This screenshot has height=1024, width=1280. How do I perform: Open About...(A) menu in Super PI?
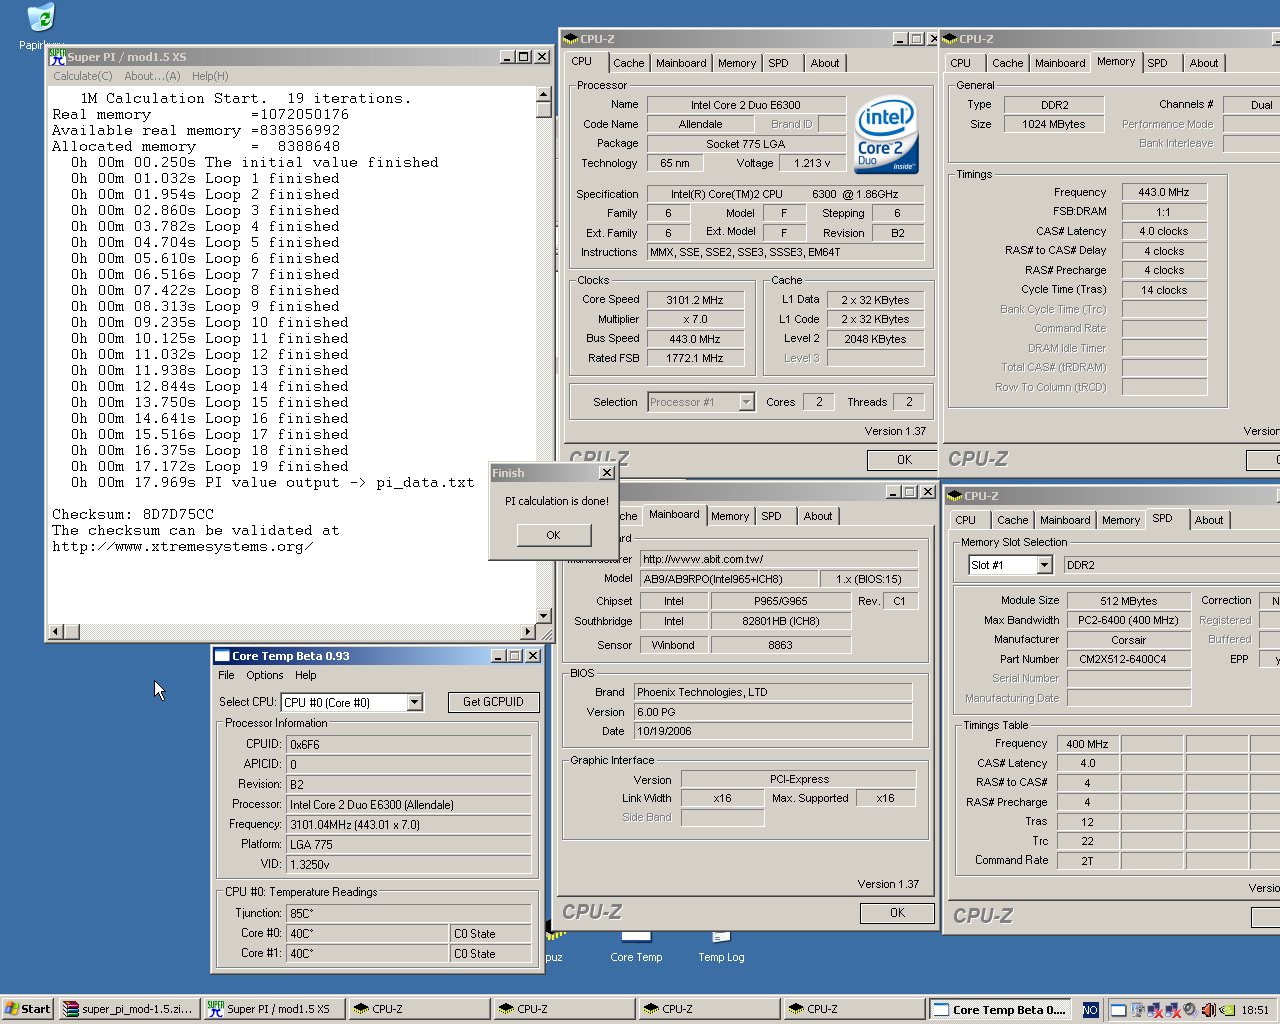pyautogui.click(x=152, y=76)
